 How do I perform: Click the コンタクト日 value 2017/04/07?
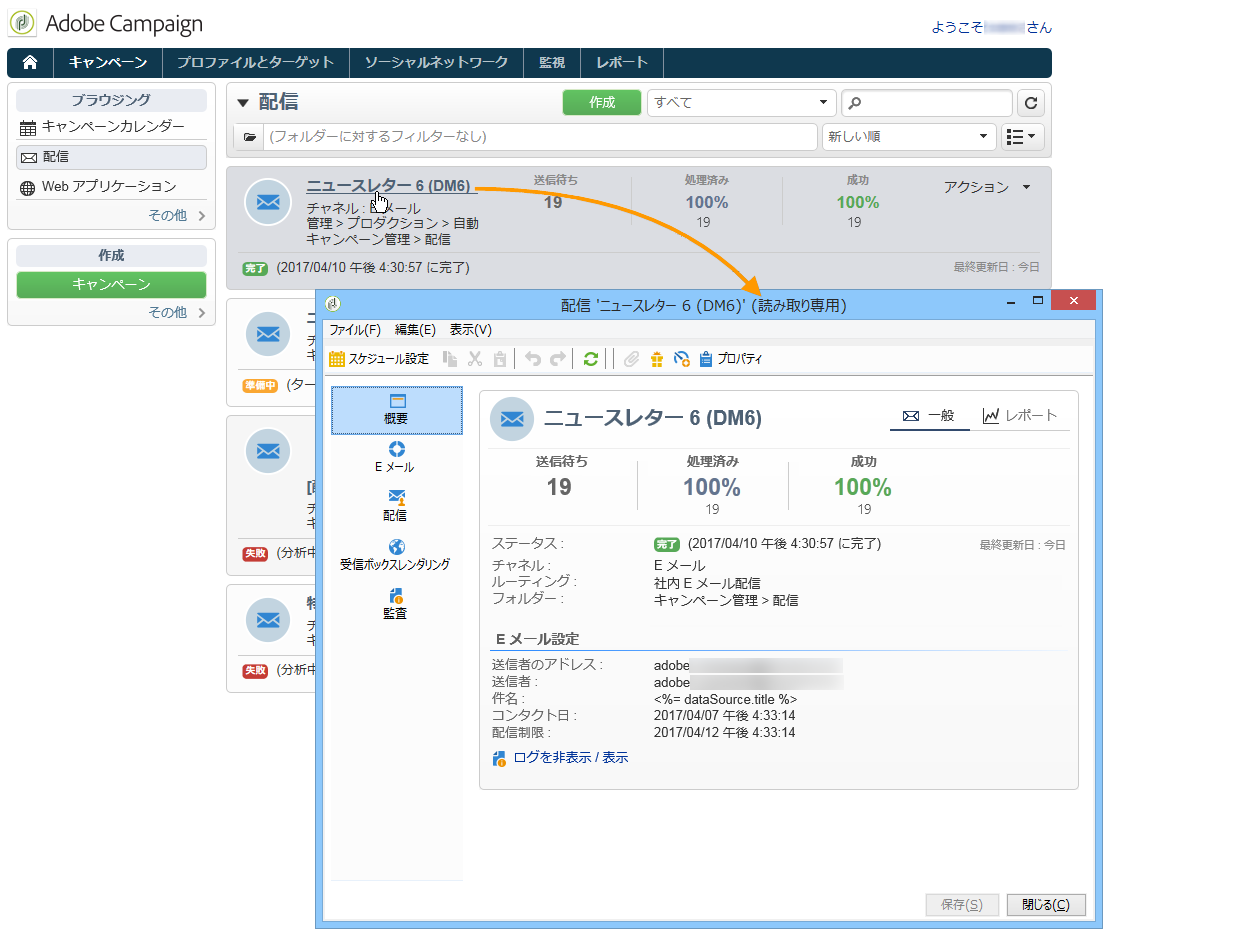click(x=725, y=716)
